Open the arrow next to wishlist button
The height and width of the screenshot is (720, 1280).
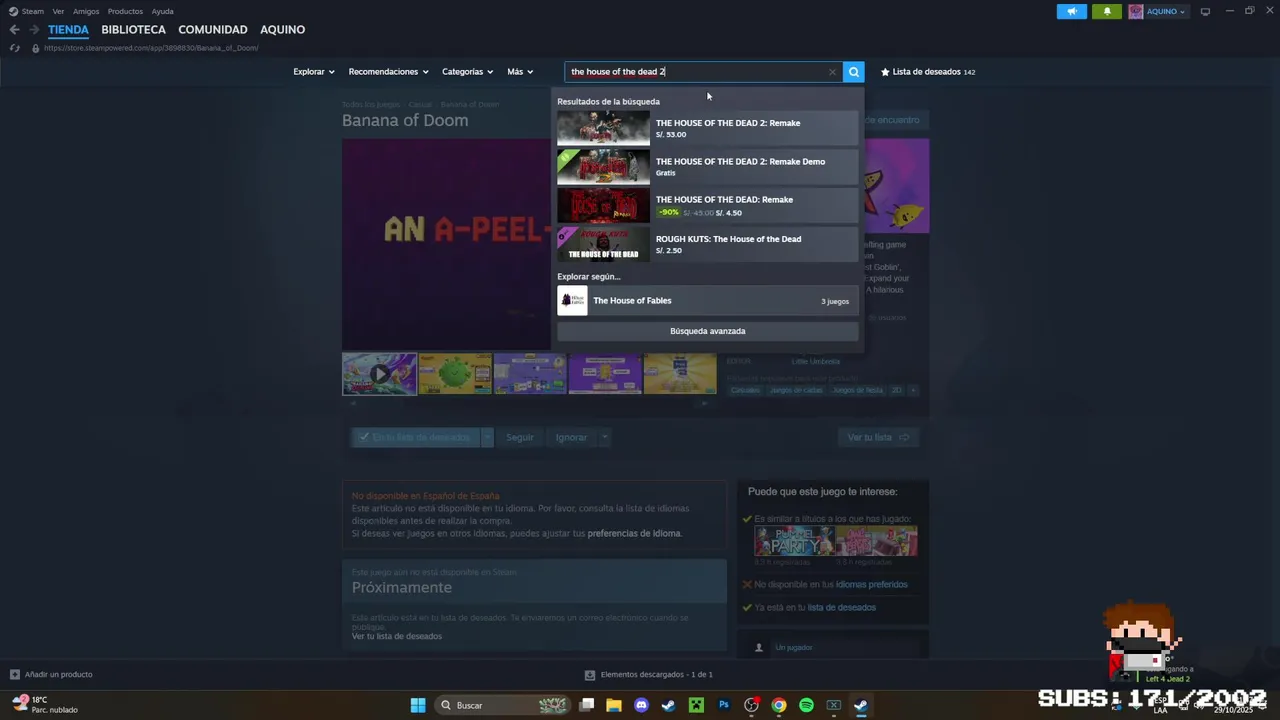(487, 437)
